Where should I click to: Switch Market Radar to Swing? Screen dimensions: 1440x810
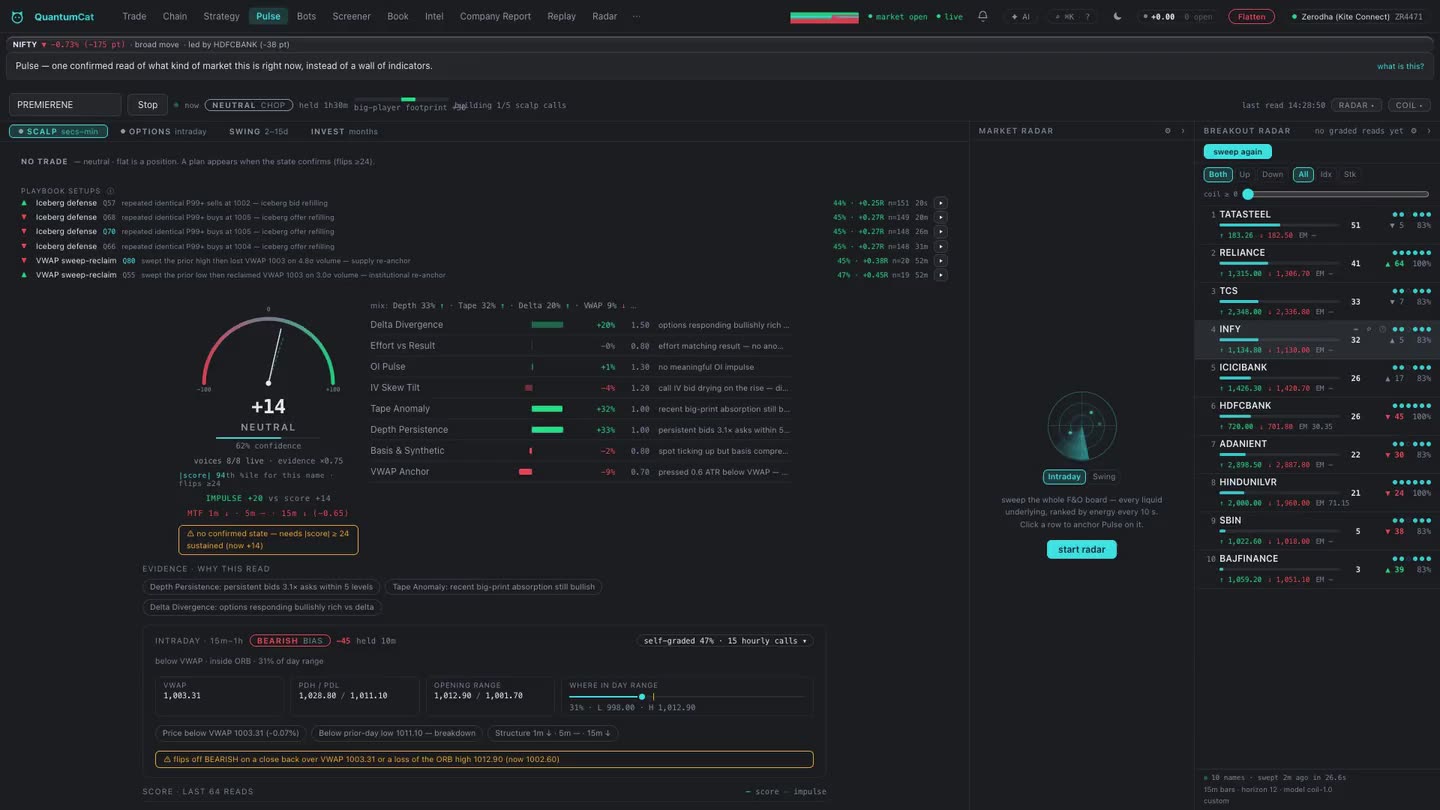click(x=1104, y=477)
